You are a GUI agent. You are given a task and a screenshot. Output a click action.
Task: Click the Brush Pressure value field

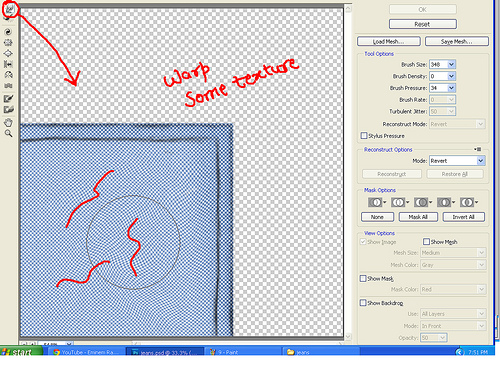click(x=438, y=88)
